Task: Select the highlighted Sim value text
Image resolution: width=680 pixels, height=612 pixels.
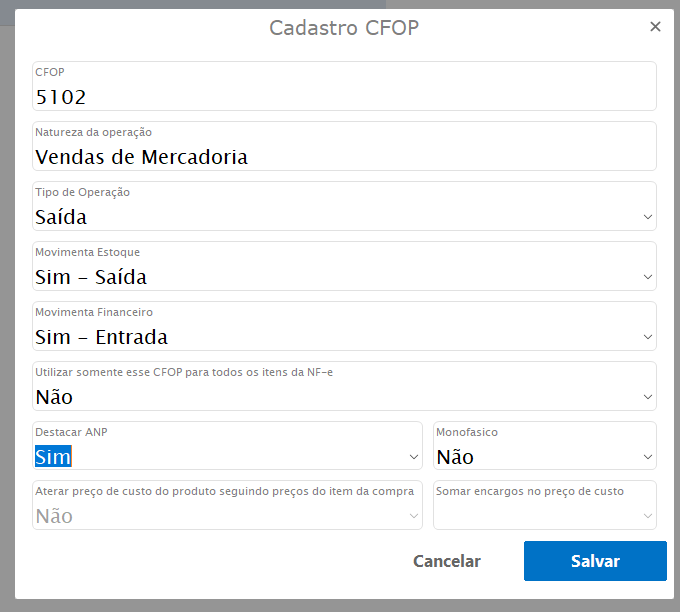Action: pyautogui.click(x=53, y=457)
